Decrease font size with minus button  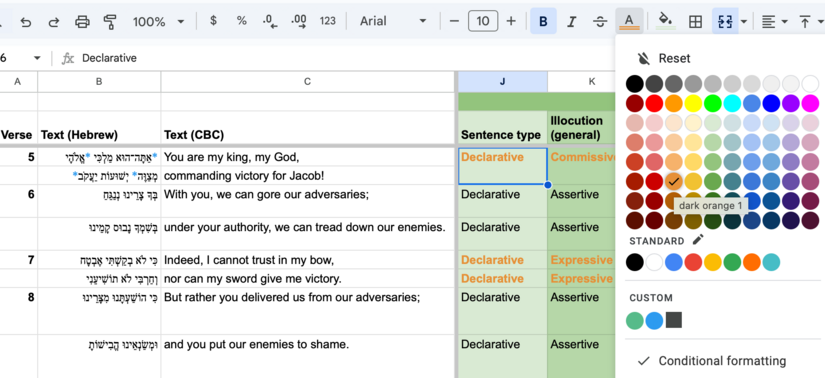pyautogui.click(x=455, y=21)
